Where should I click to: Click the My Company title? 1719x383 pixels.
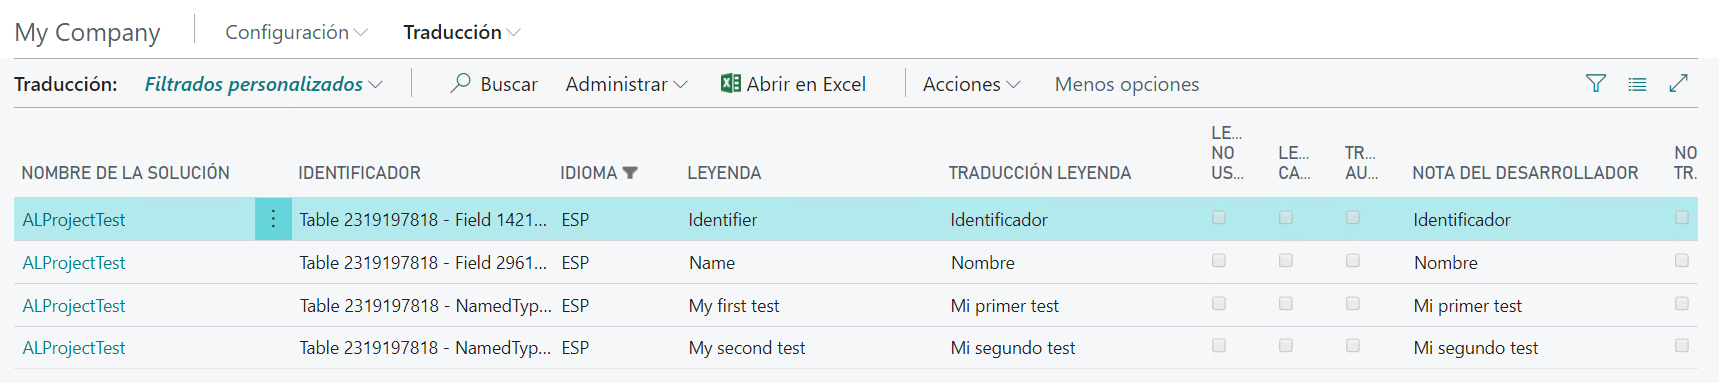87,32
